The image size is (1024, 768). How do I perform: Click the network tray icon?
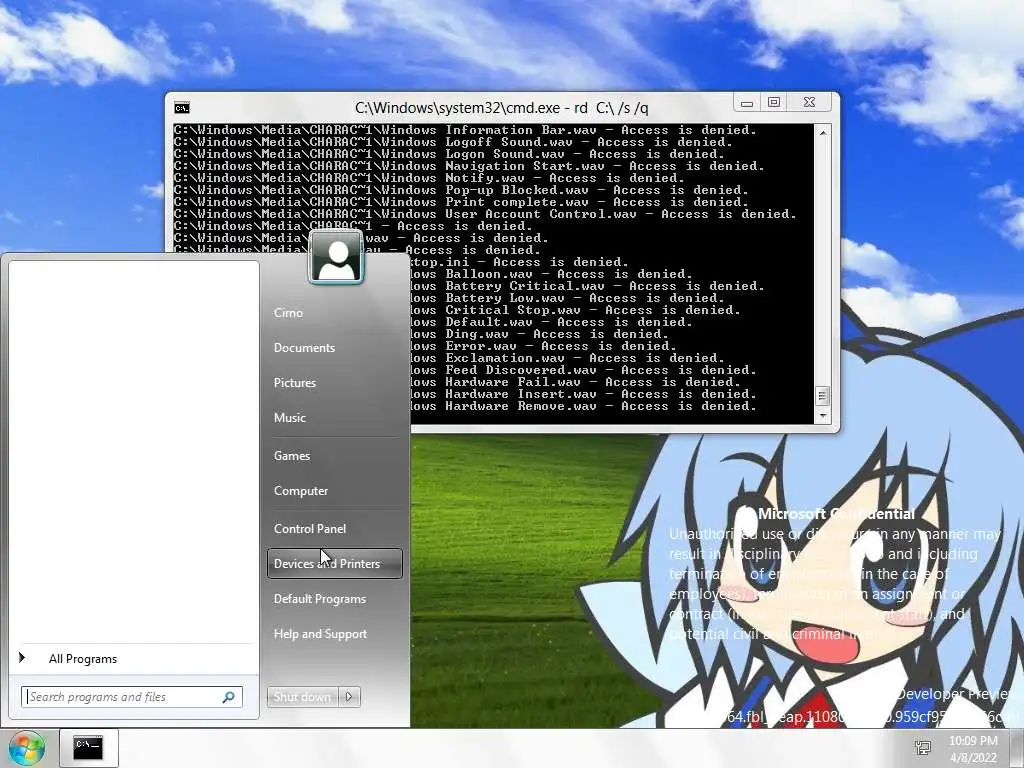point(923,748)
